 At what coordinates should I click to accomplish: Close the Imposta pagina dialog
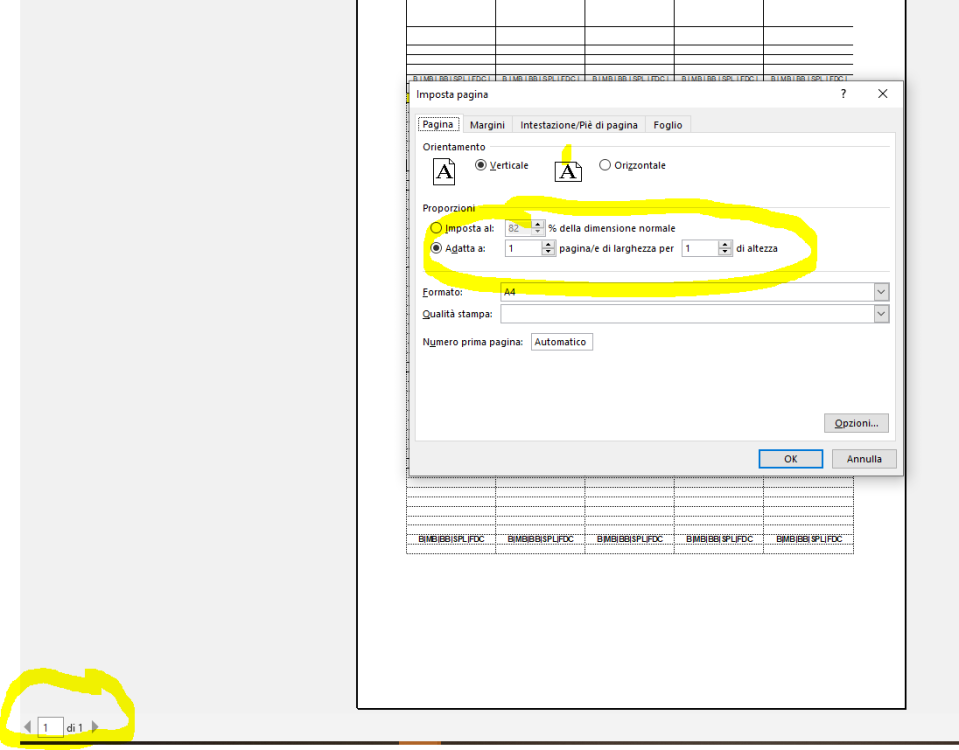pos(882,94)
